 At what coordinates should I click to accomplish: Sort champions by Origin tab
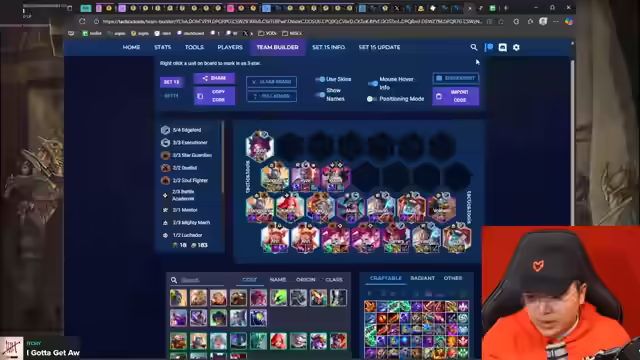coord(306,280)
